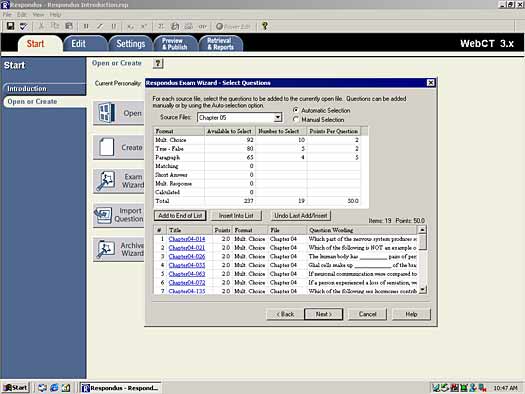Click Internet Explorer quick launch icon
The image size is (525, 394).
point(54,388)
